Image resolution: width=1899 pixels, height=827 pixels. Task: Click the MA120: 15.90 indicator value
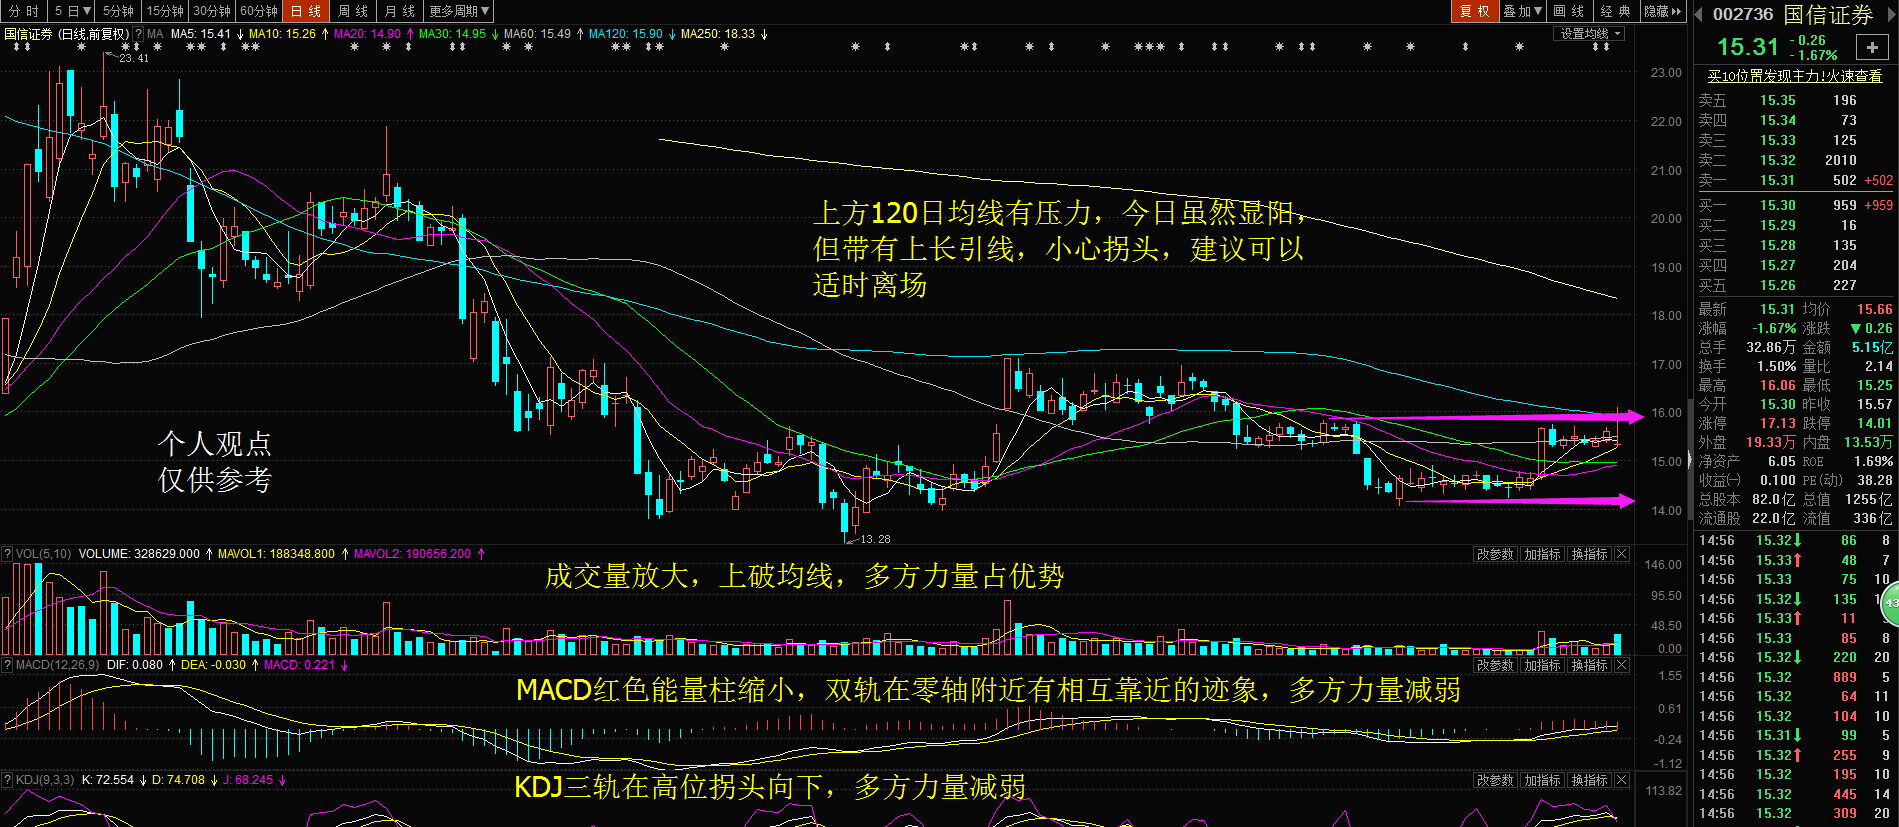pyautogui.click(x=625, y=34)
